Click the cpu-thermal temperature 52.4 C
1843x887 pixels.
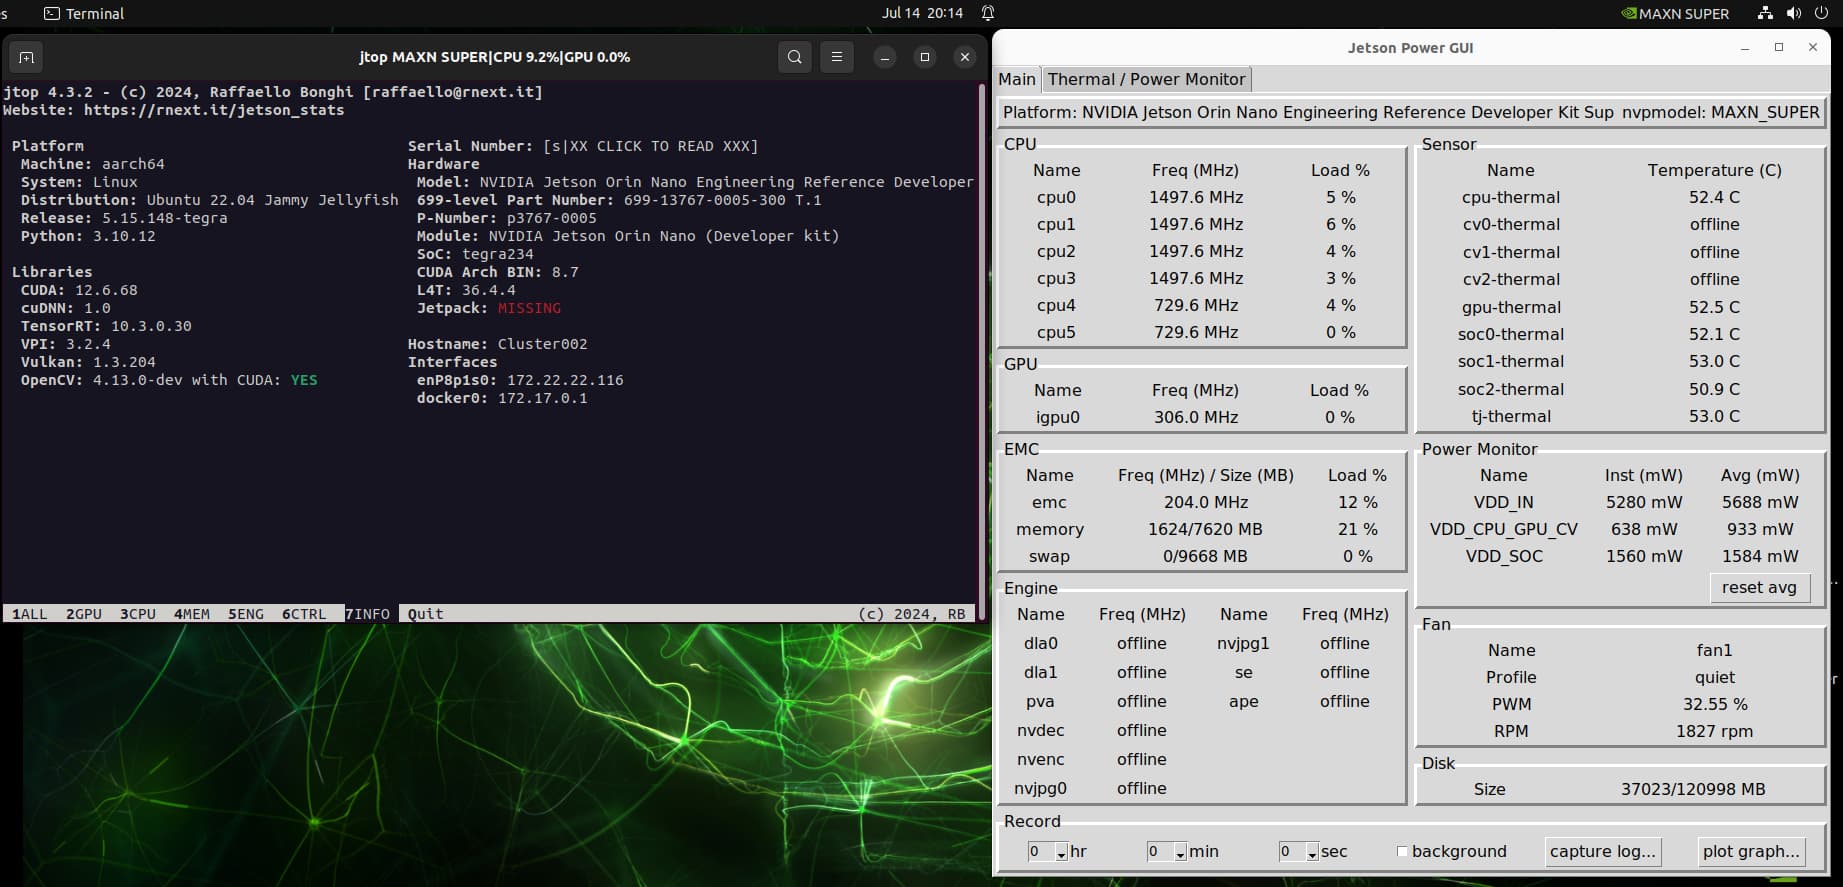tap(1714, 197)
